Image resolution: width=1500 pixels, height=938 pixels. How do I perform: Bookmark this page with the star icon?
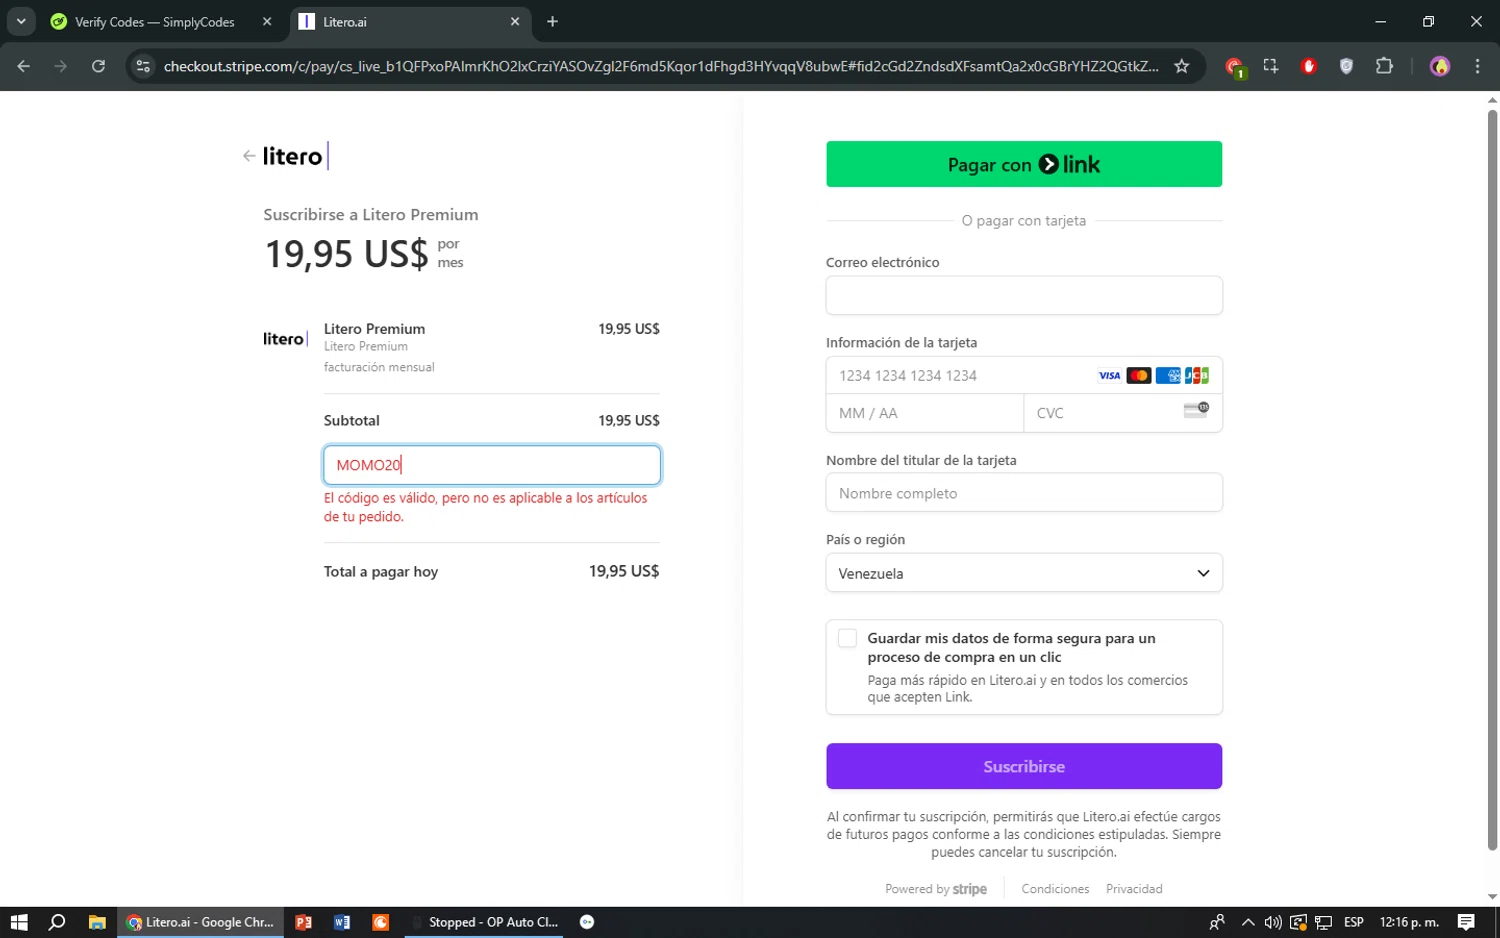tap(1182, 66)
